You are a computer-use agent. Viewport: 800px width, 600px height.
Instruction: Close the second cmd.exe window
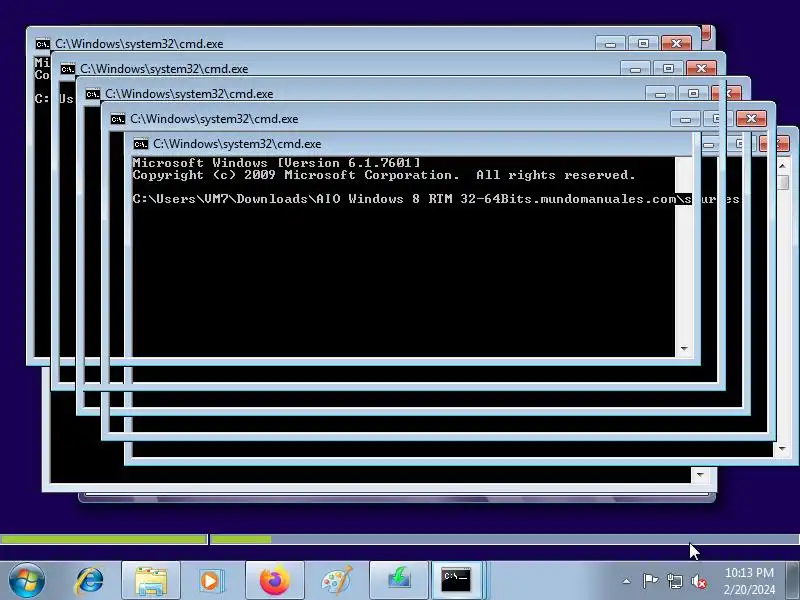coord(702,68)
